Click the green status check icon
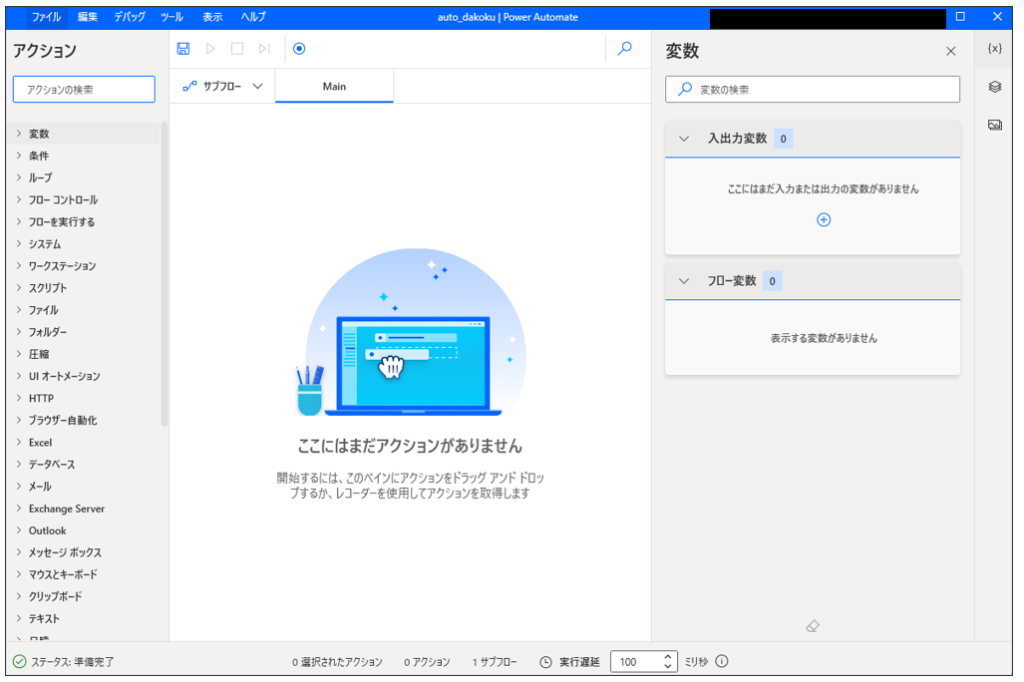1024x682 pixels. (20, 662)
